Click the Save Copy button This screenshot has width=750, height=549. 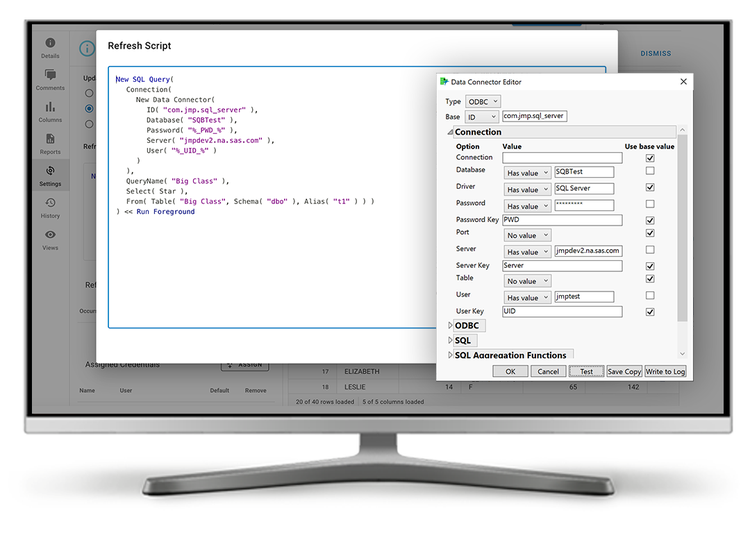coord(624,372)
